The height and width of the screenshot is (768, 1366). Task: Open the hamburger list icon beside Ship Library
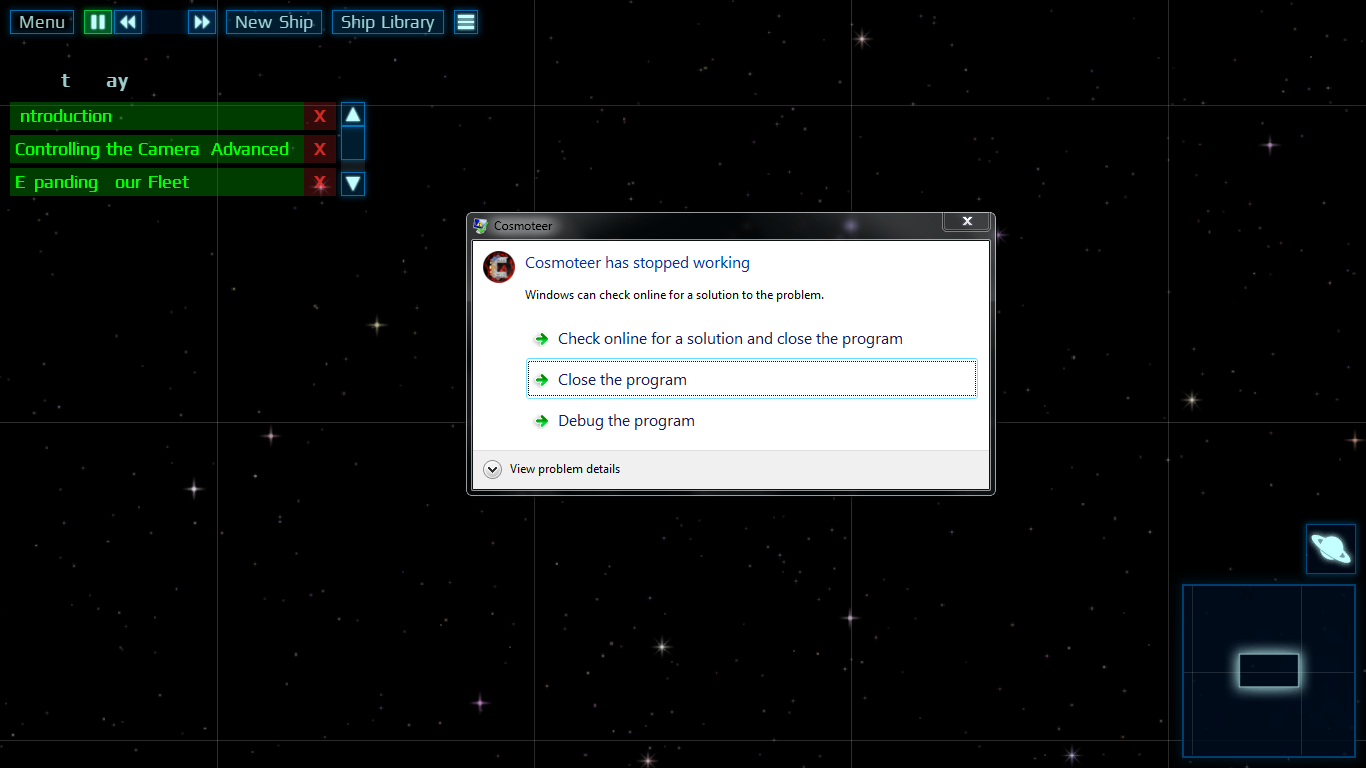[x=465, y=21]
